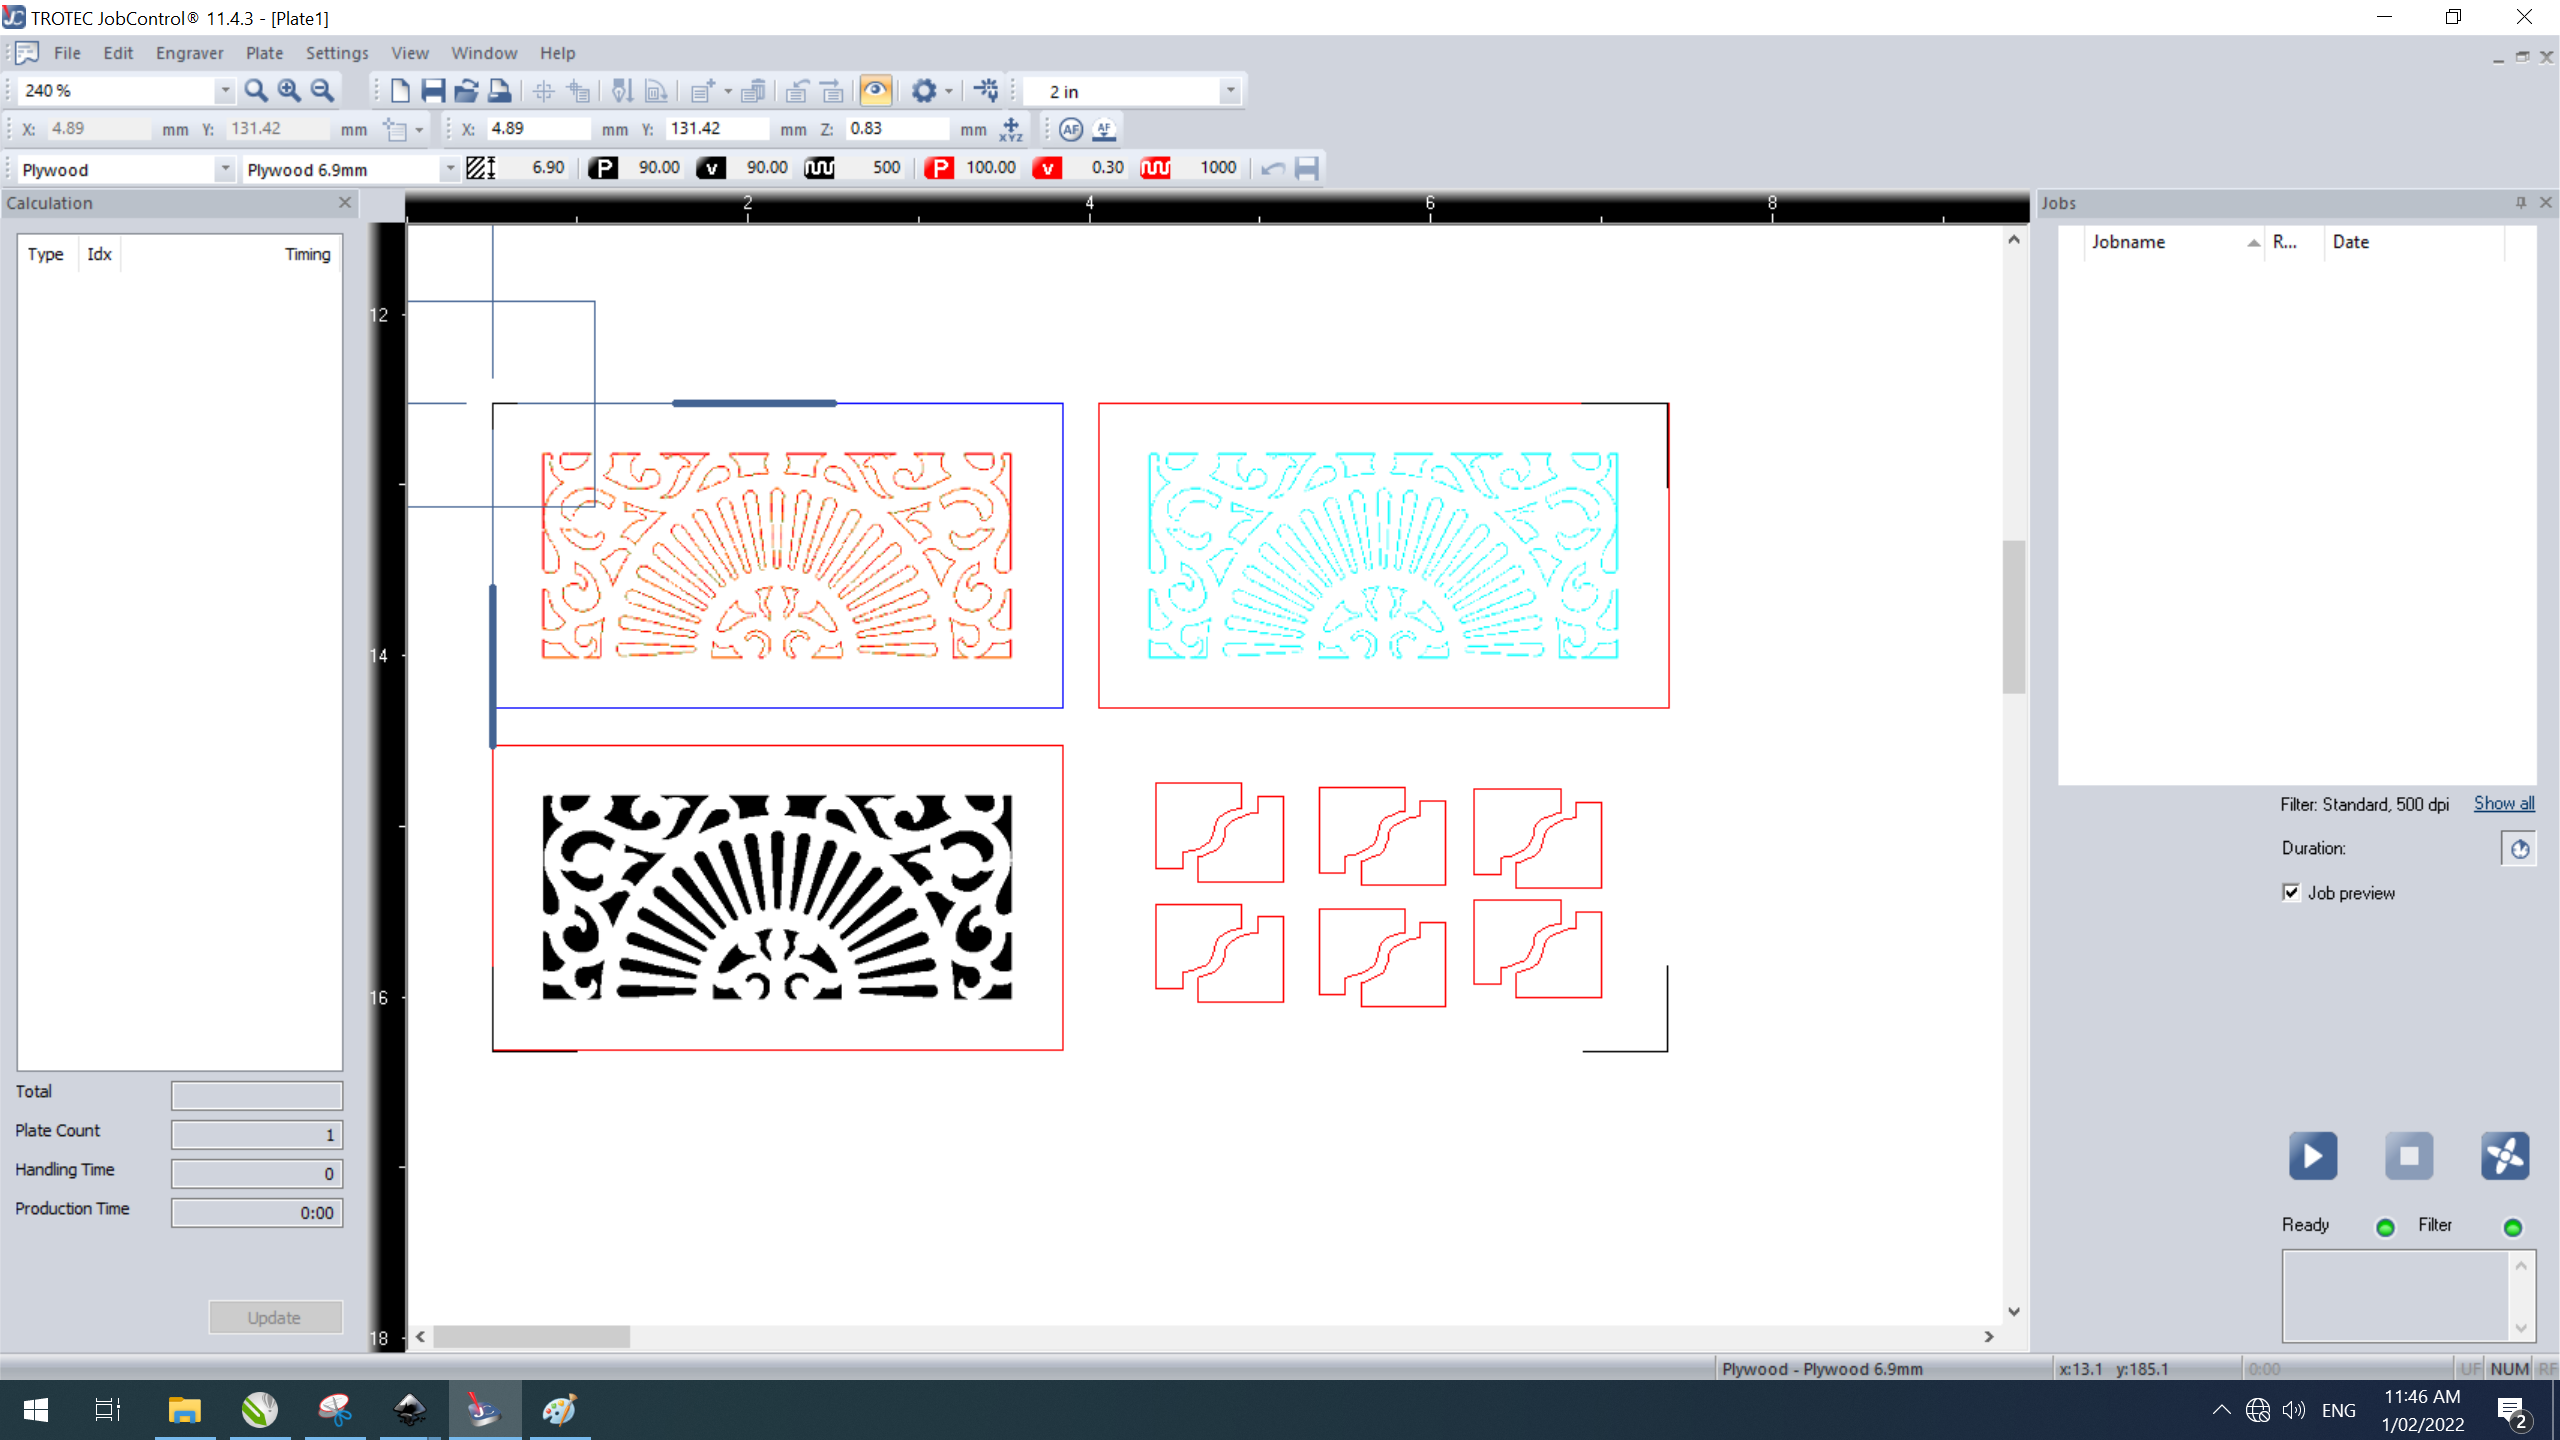Viewport: 2560px width, 1440px height.
Task: Click the red P cut power swatch
Action: pos(938,168)
